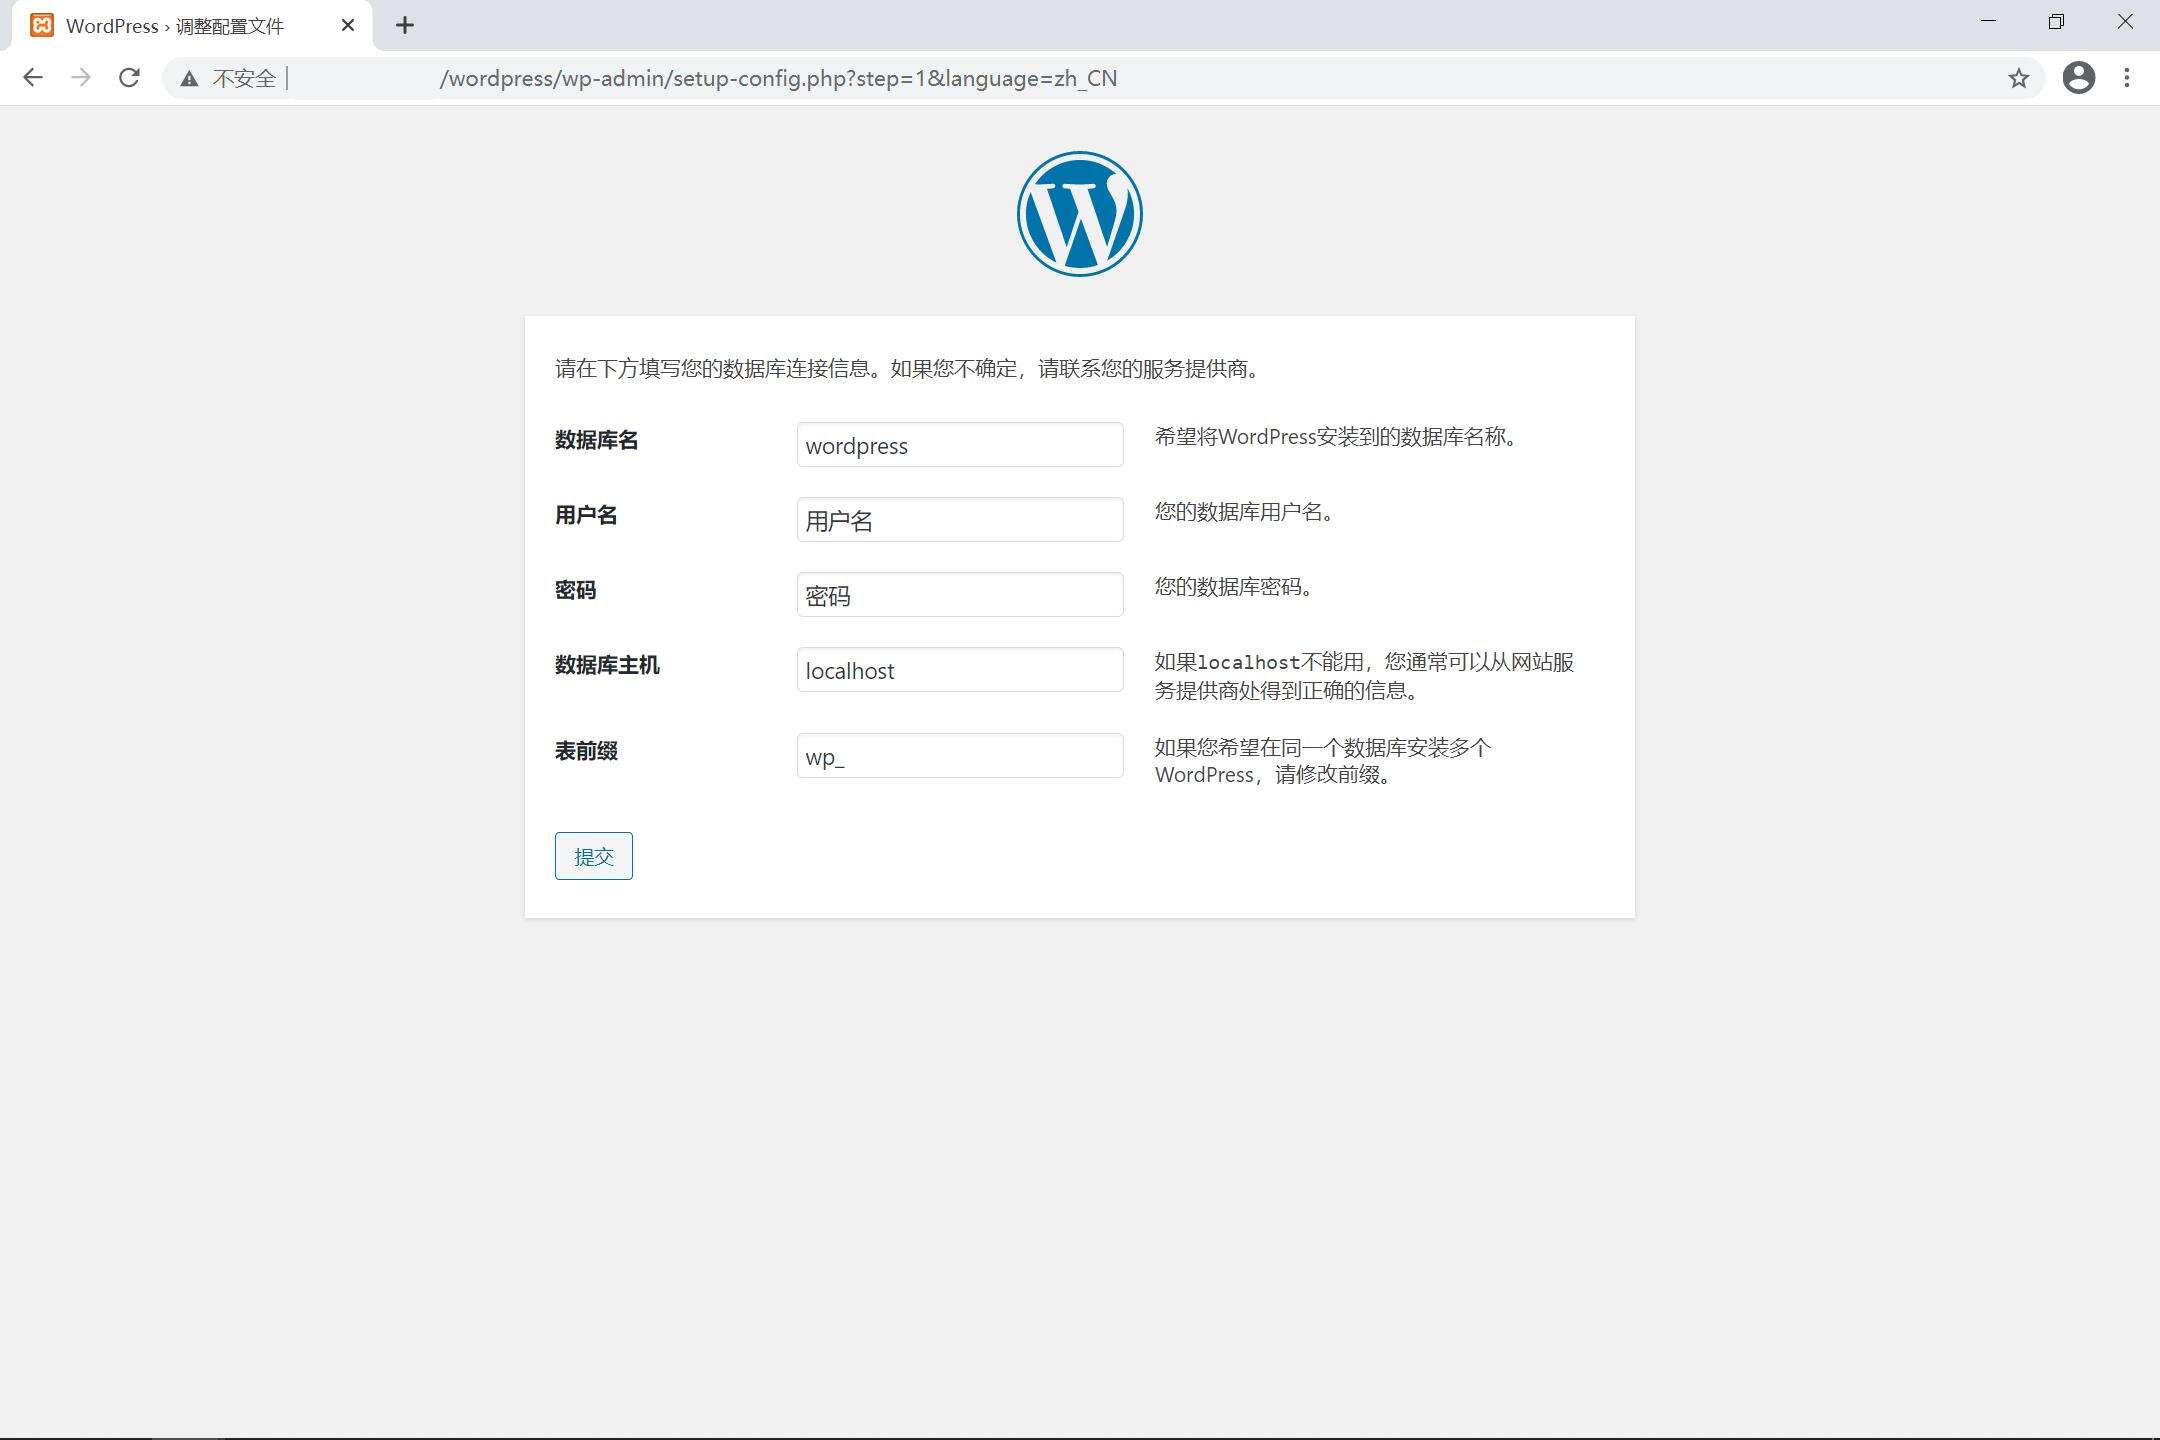Click the text 您的数据库用户名。
2160x1440 pixels.
[1245, 512]
